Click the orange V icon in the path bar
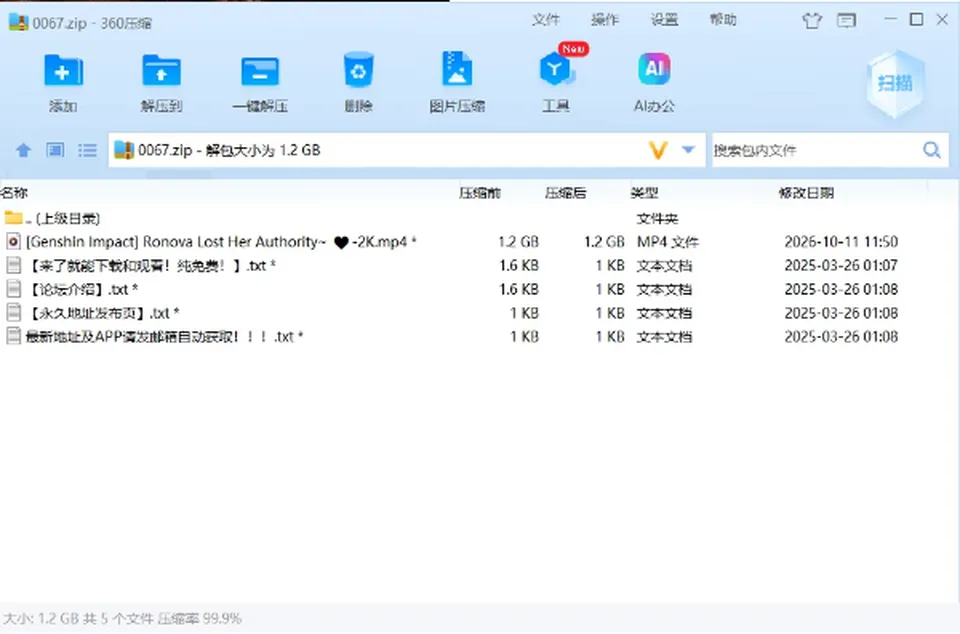 [x=658, y=150]
